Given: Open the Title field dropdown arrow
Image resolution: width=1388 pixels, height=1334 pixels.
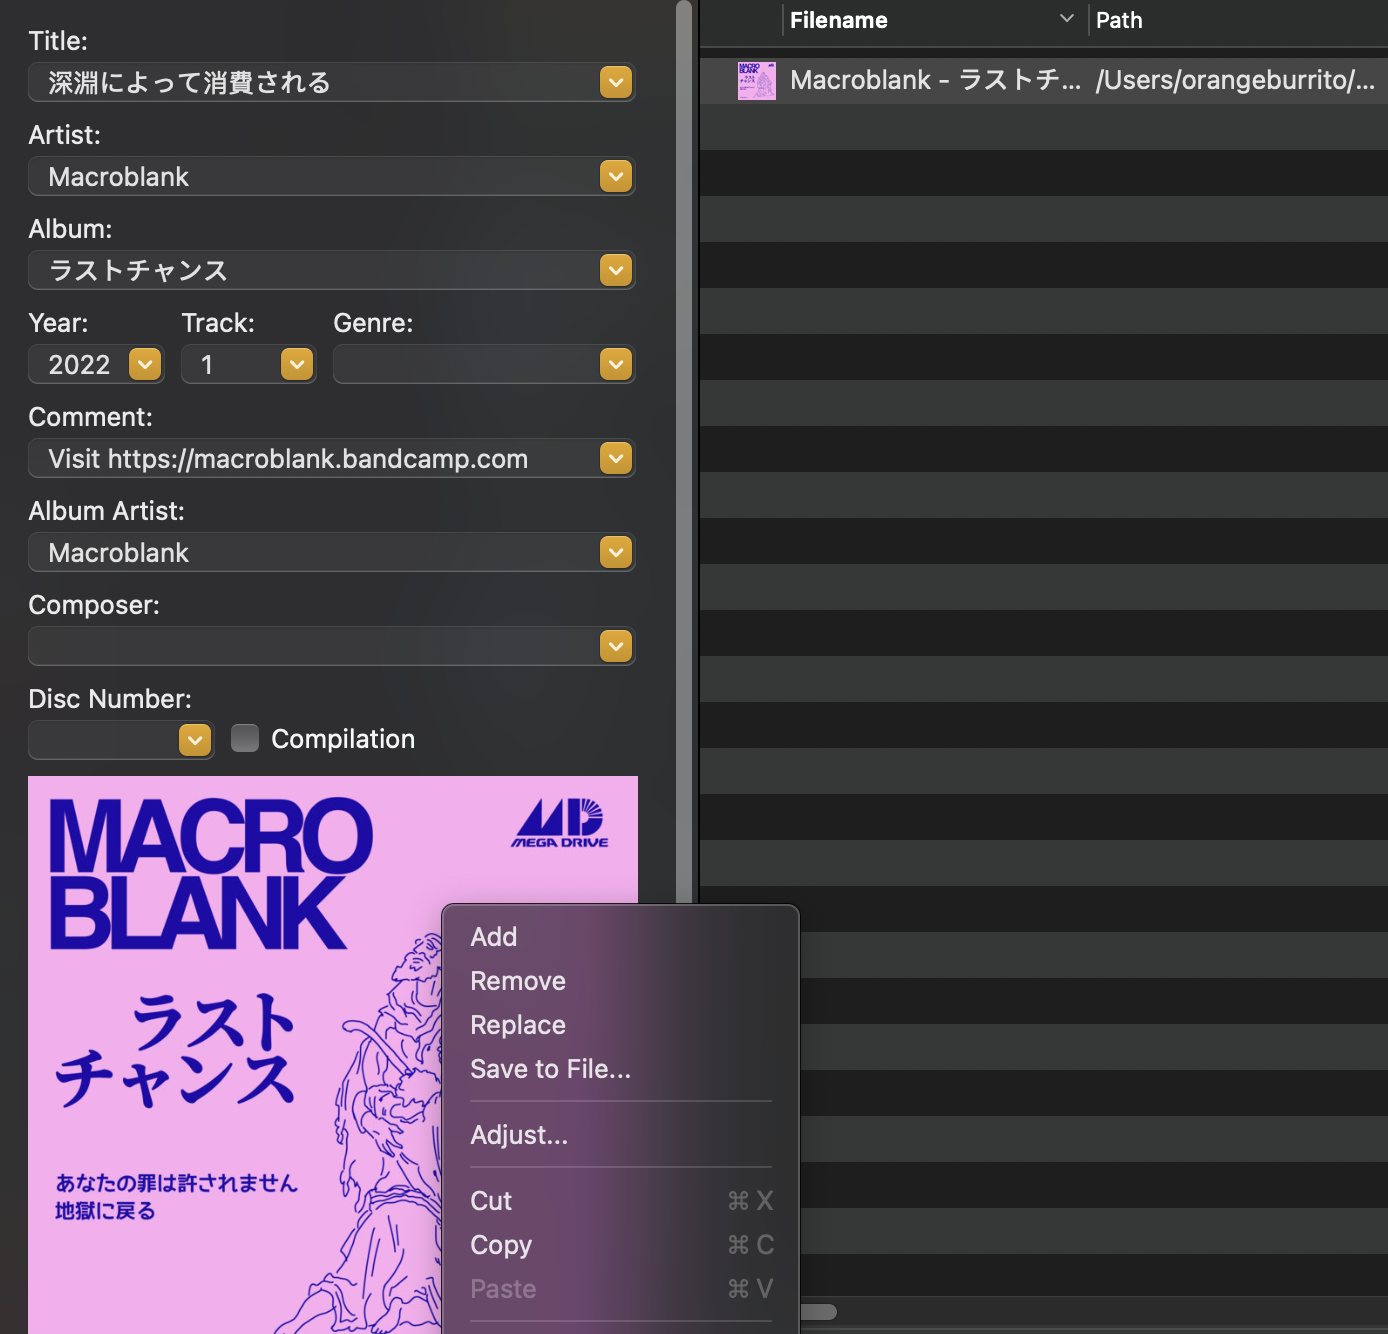Looking at the screenshot, I should tap(616, 82).
